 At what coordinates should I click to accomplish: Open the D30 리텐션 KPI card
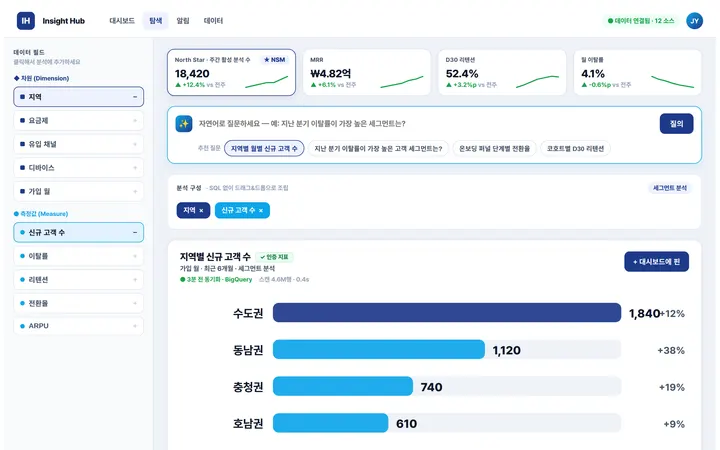click(x=502, y=73)
